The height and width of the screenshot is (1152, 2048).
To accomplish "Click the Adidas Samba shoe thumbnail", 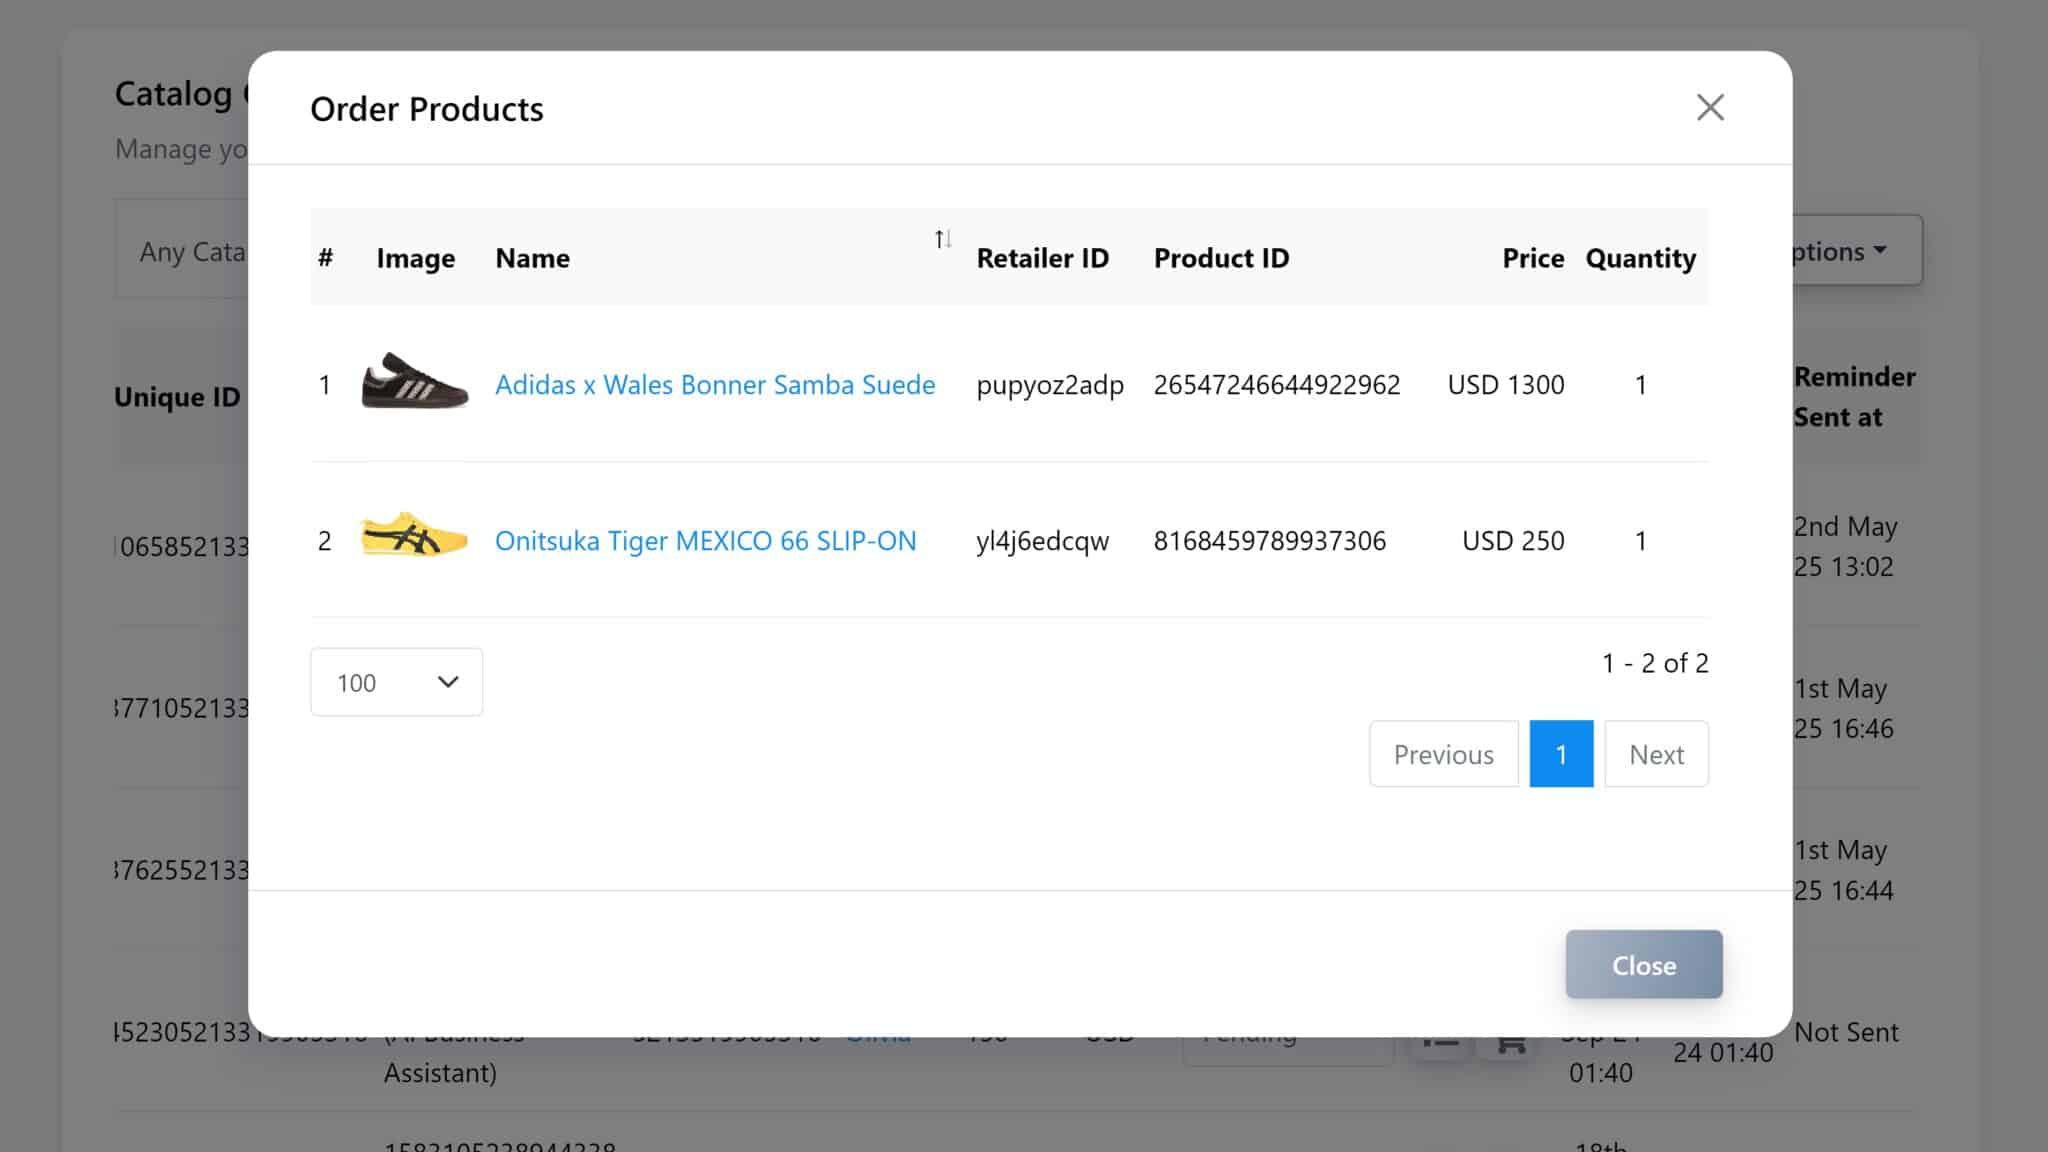I will (414, 382).
